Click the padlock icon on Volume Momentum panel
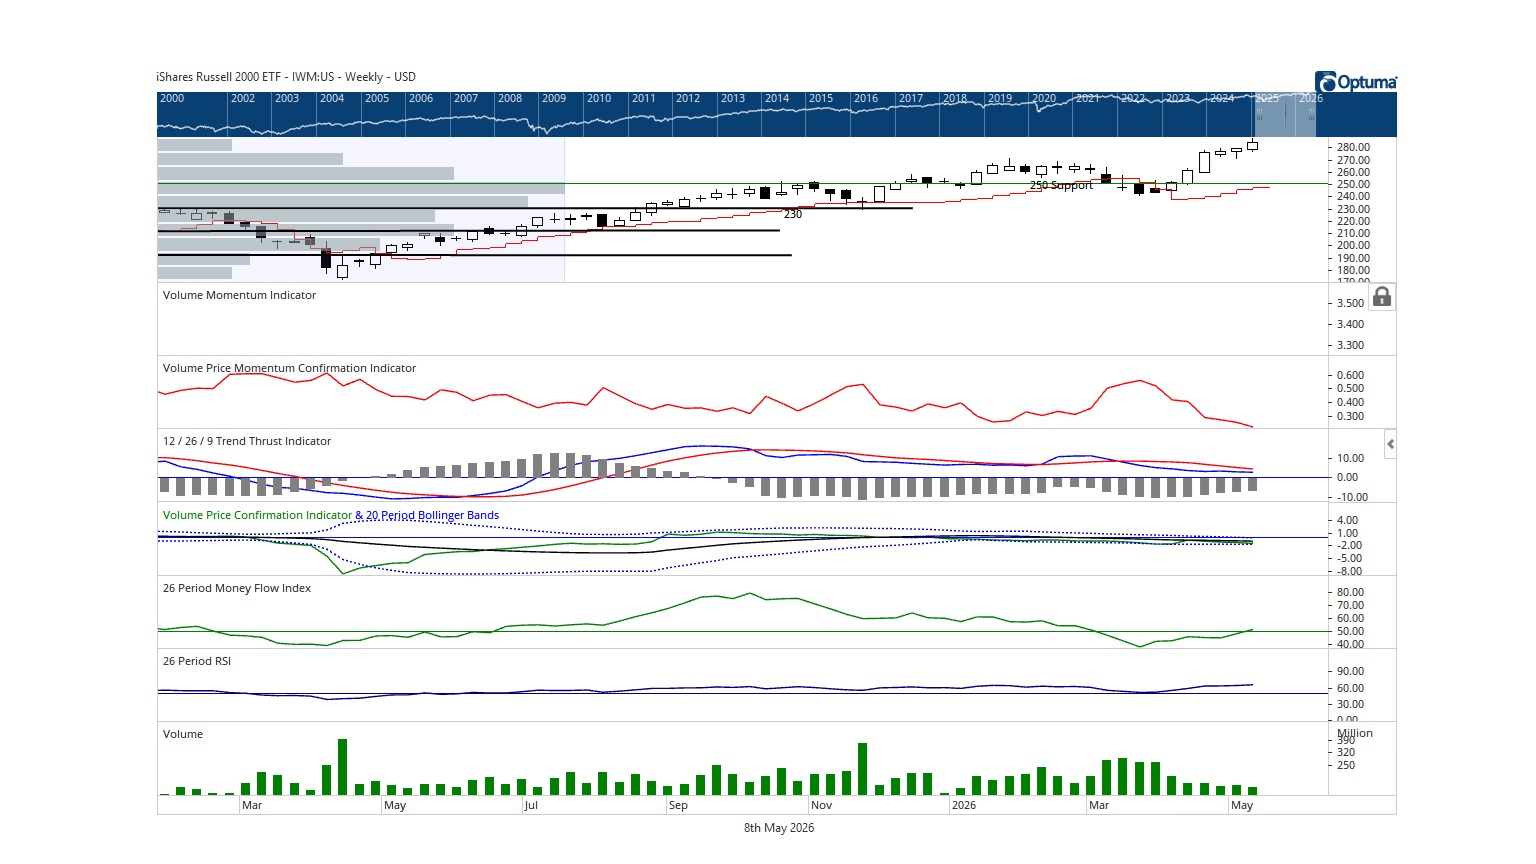The width and height of the screenshot is (1536, 864). [x=1381, y=297]
